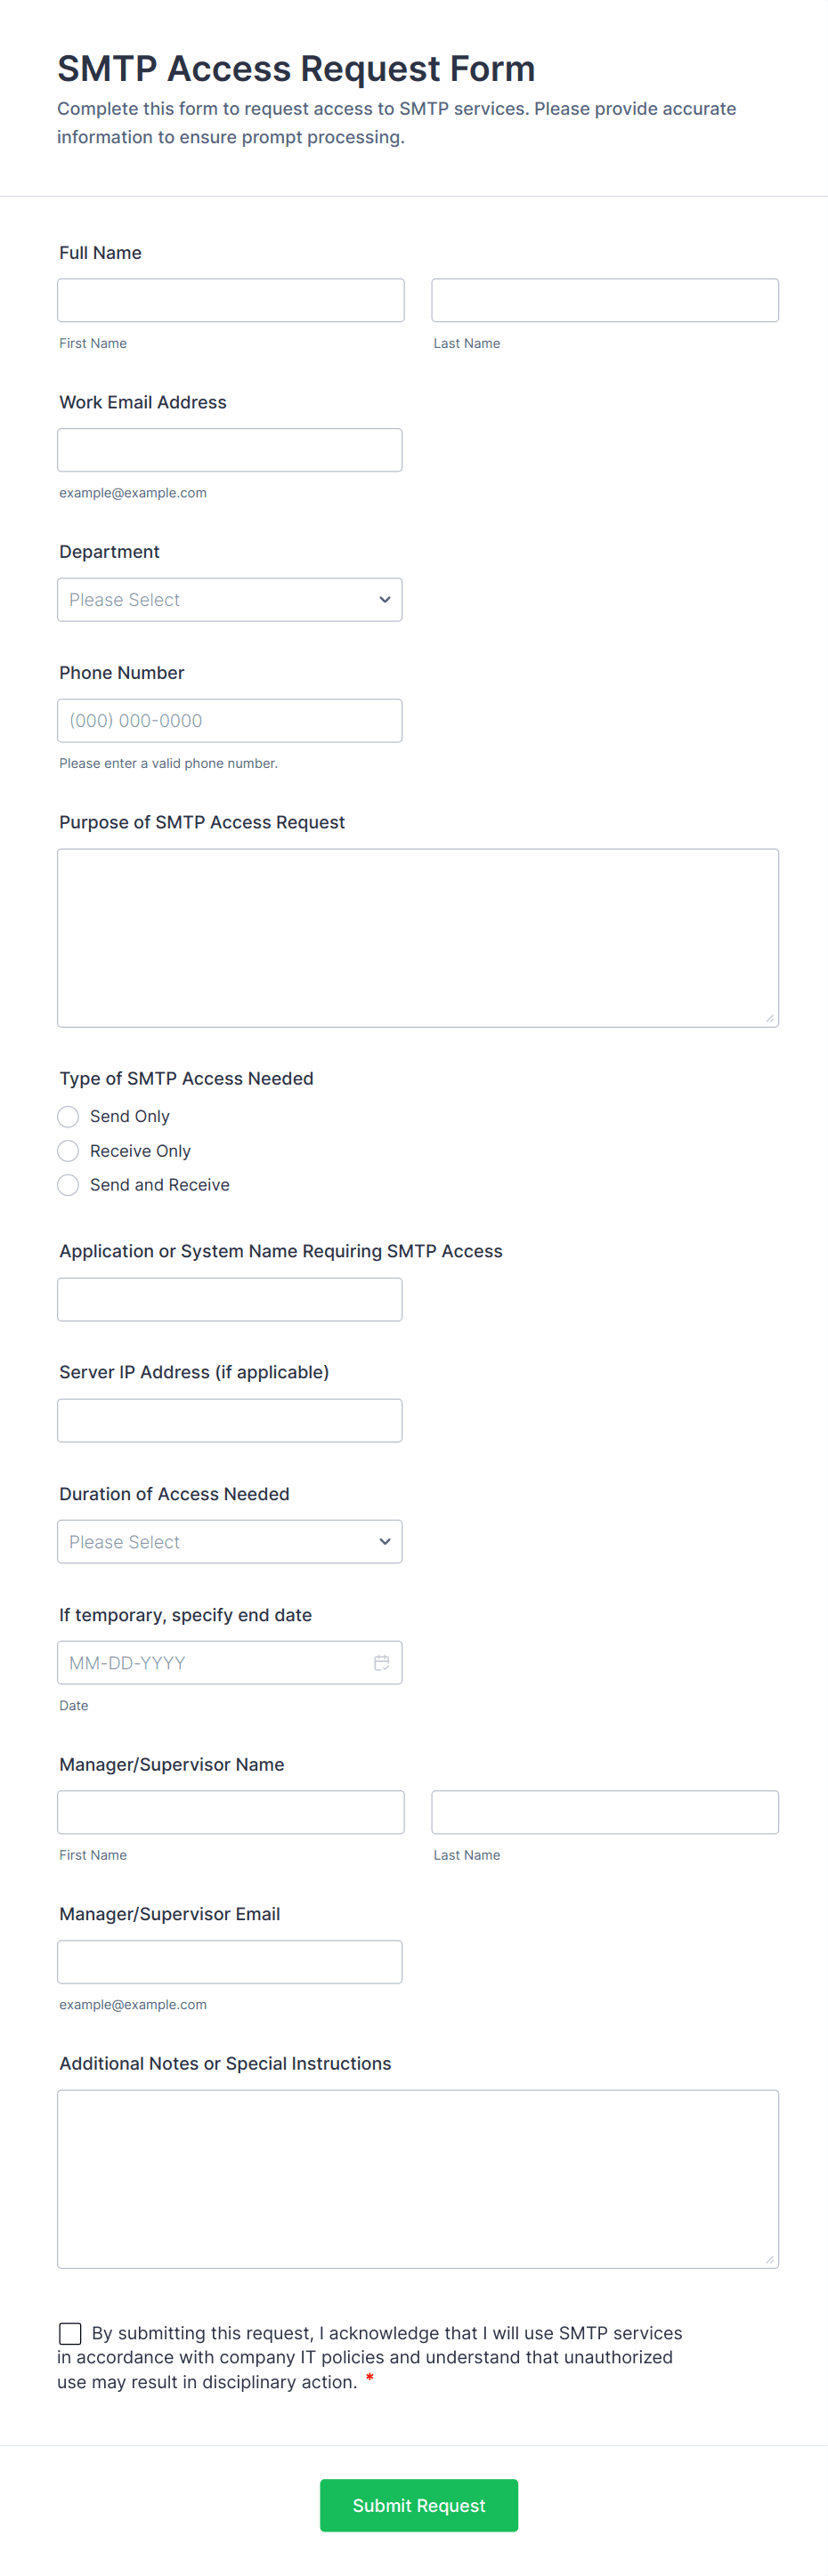
Task: Open the Department dropdown
Action: point(229,600)
